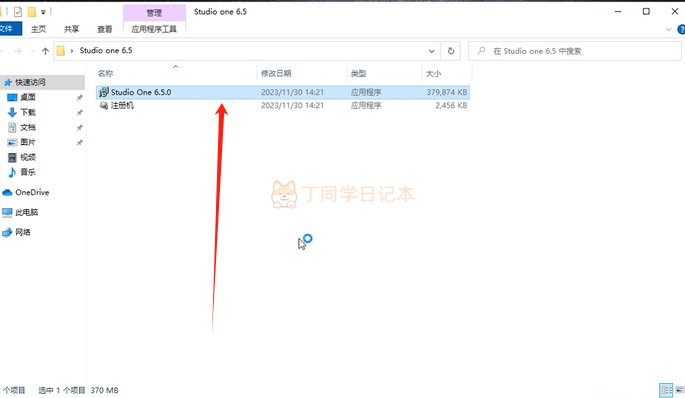Click 应用程序 type of 注册机 row
Screen dimensions: 685x398
[366, 105]
